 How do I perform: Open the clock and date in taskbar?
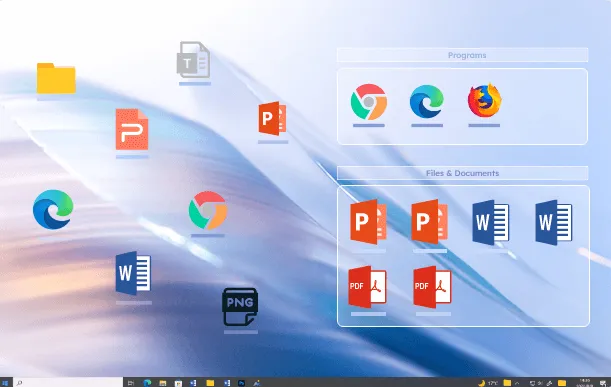tap(585, 383)
